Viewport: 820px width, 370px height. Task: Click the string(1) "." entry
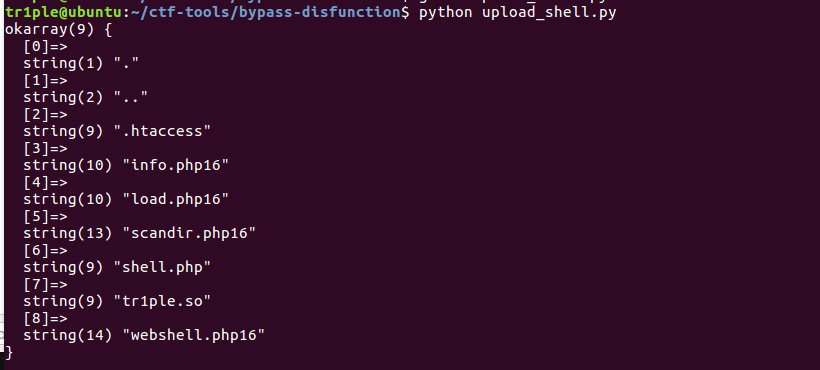click(x=81, y=64)
